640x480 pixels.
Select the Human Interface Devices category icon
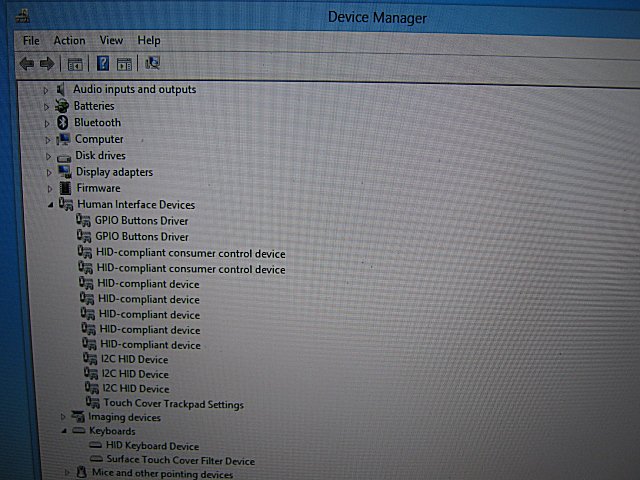pos(66,204)
